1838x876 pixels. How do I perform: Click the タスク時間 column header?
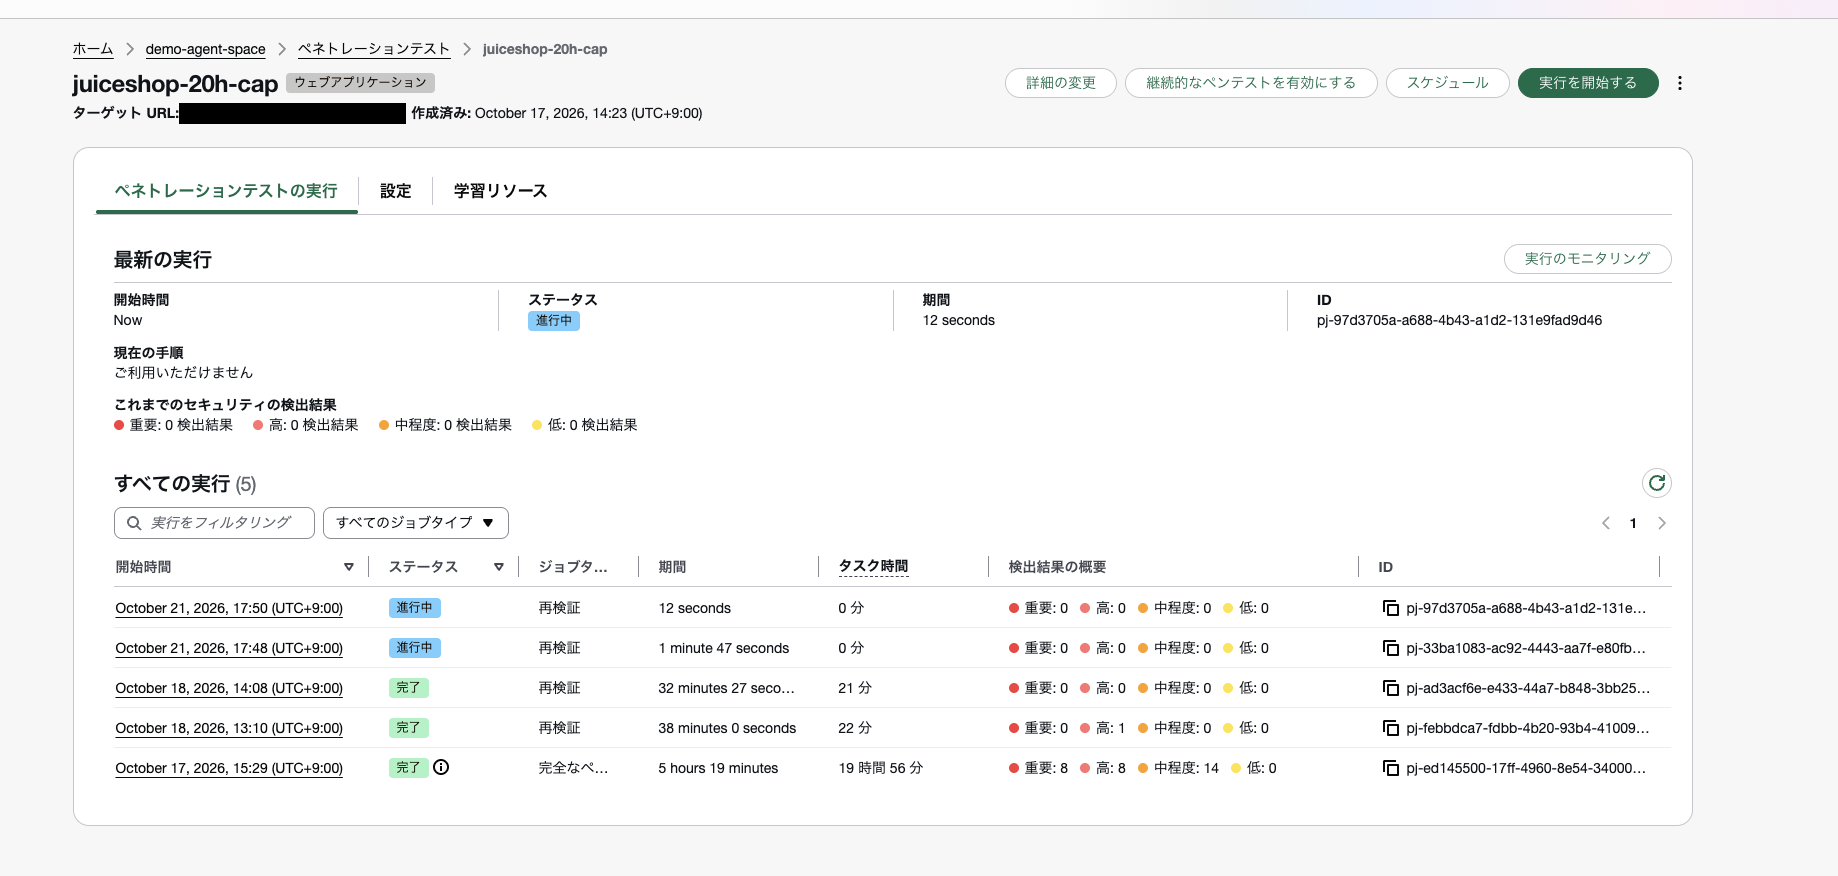(873, 566)
